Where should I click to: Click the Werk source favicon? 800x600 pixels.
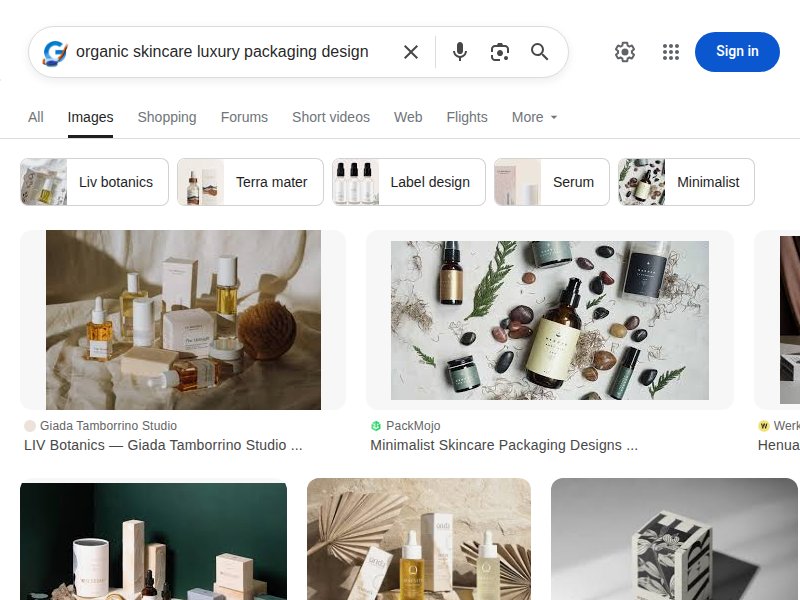pos(765,425)
